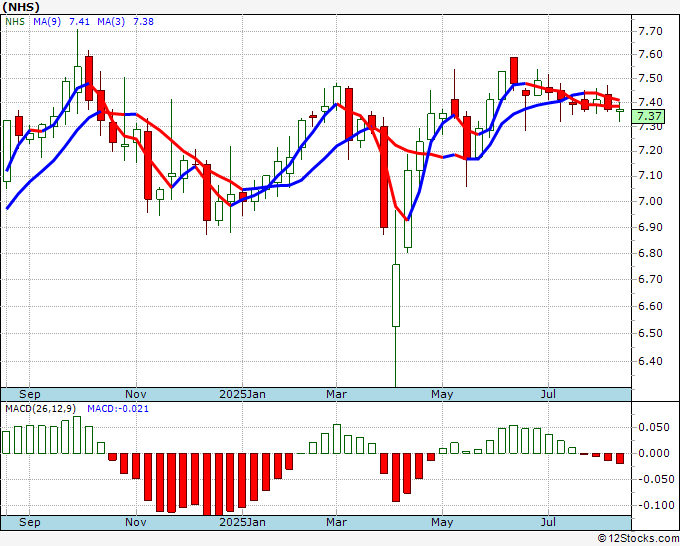Click Jul on the price chart date axis
Image resolution: width=680 pixels, height=546 pixels.
549,394
